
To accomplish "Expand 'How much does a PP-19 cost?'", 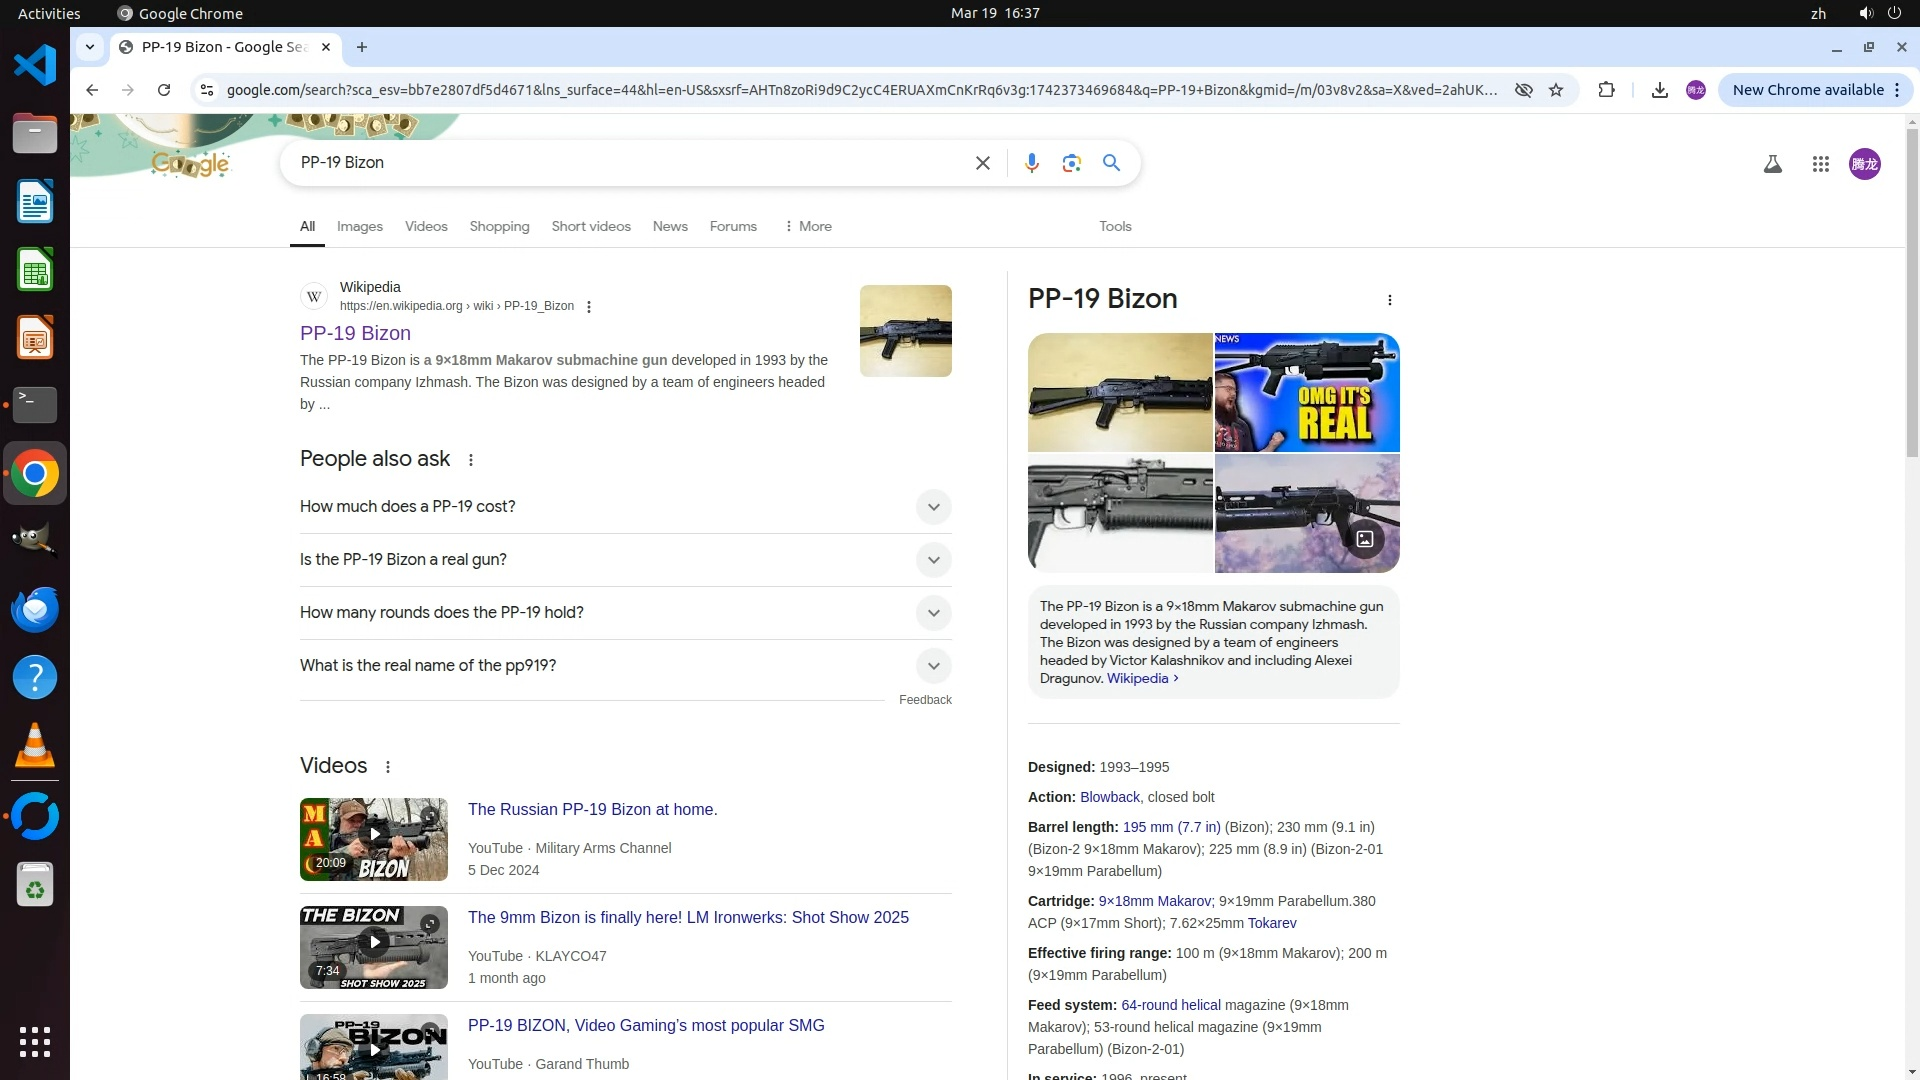I will (932, 507).
